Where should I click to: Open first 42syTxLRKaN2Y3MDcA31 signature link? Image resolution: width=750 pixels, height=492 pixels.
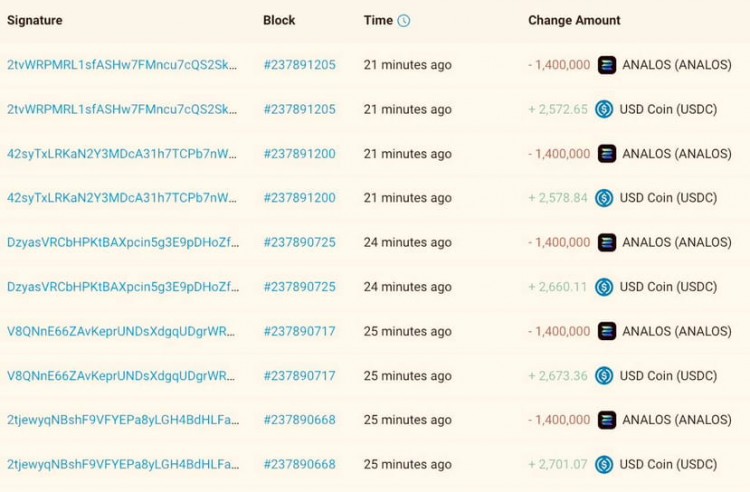[122, 154]
